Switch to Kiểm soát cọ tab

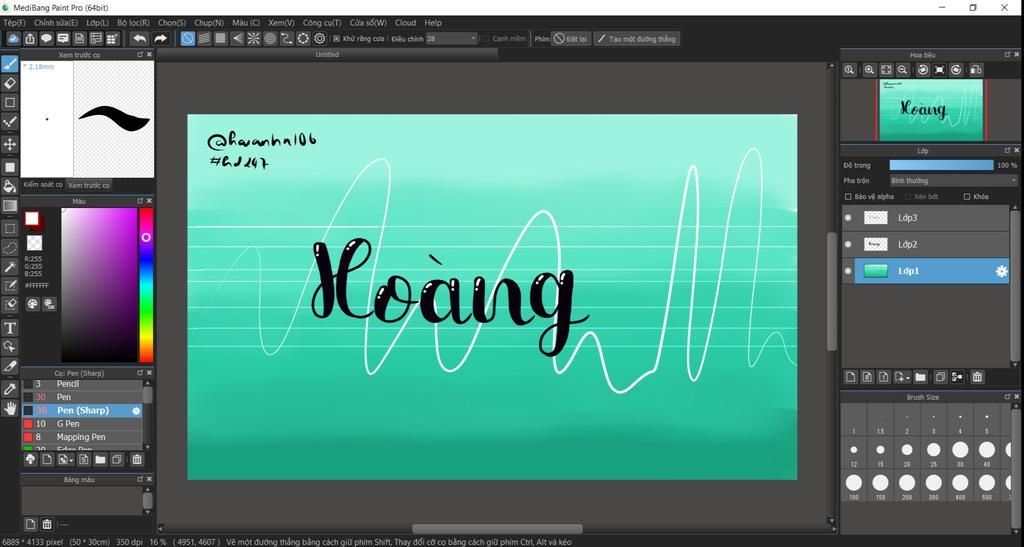[x=43, y=185]
